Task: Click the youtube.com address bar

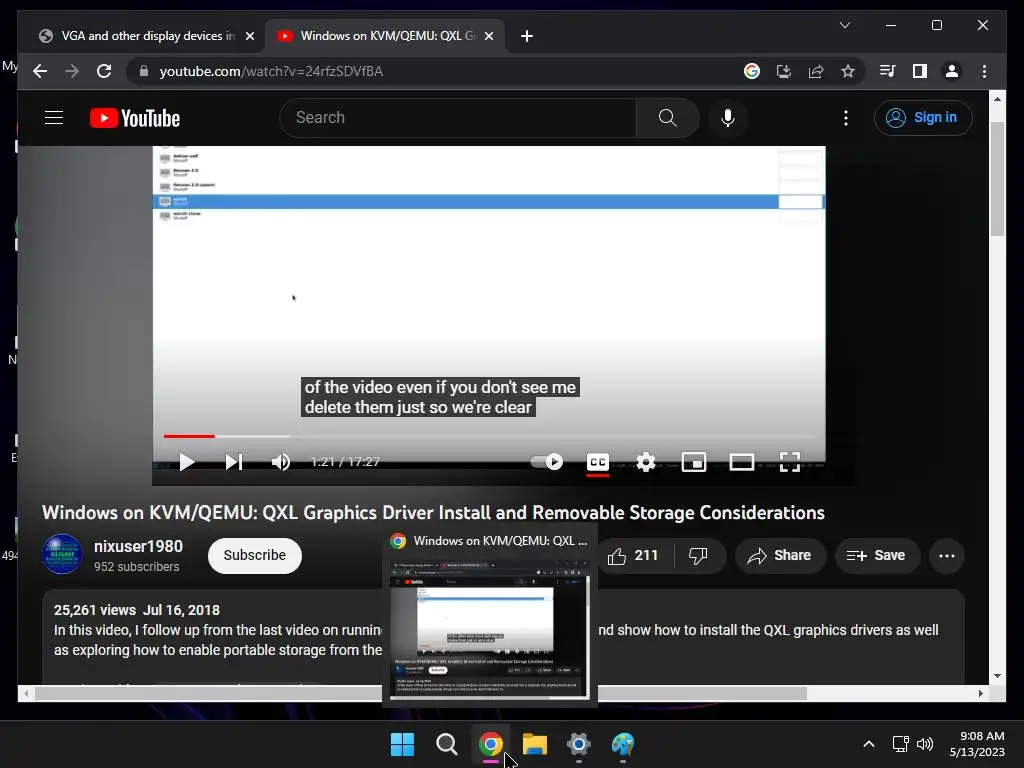Action: tap(431, 71)
